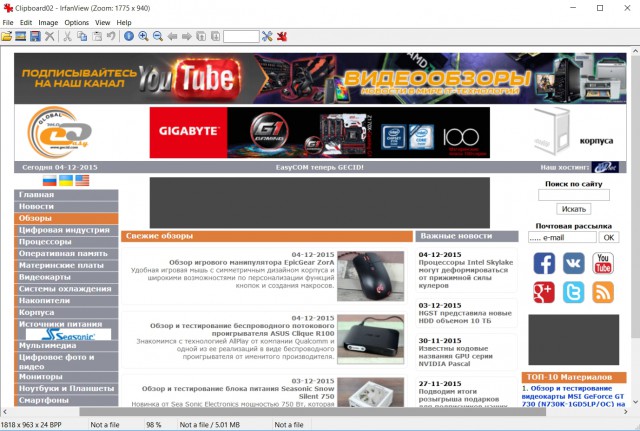The image size is (640, 431).
Task: Click the Paste clipboard icon
Action: [x=97, y=36]
